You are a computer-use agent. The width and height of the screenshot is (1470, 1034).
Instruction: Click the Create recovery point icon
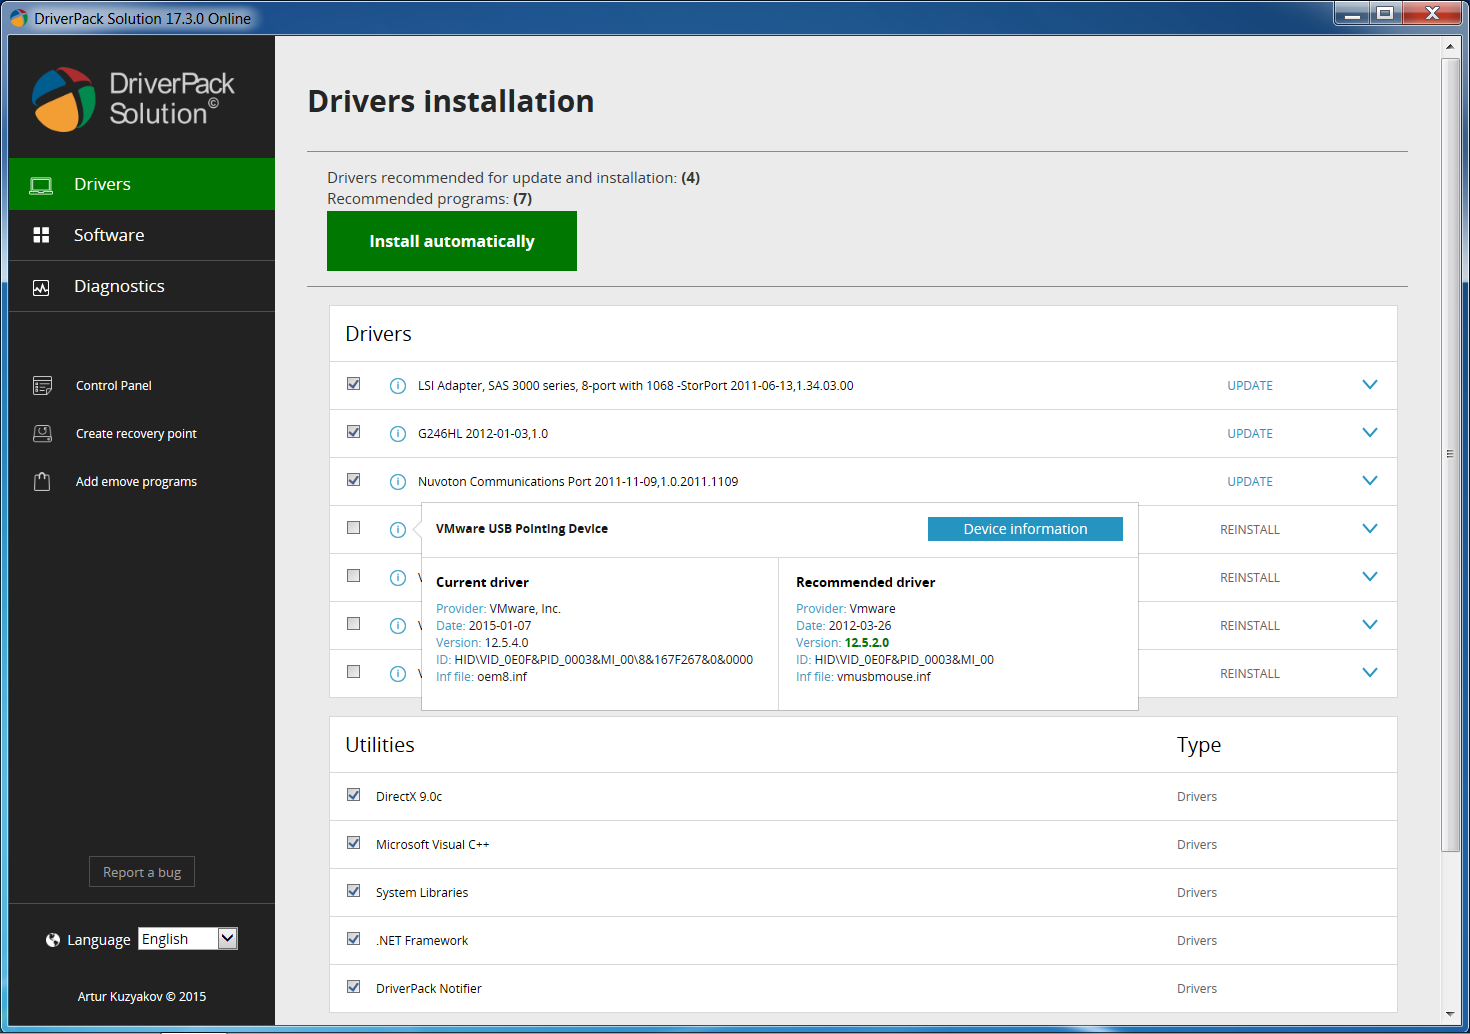(42, 432)
